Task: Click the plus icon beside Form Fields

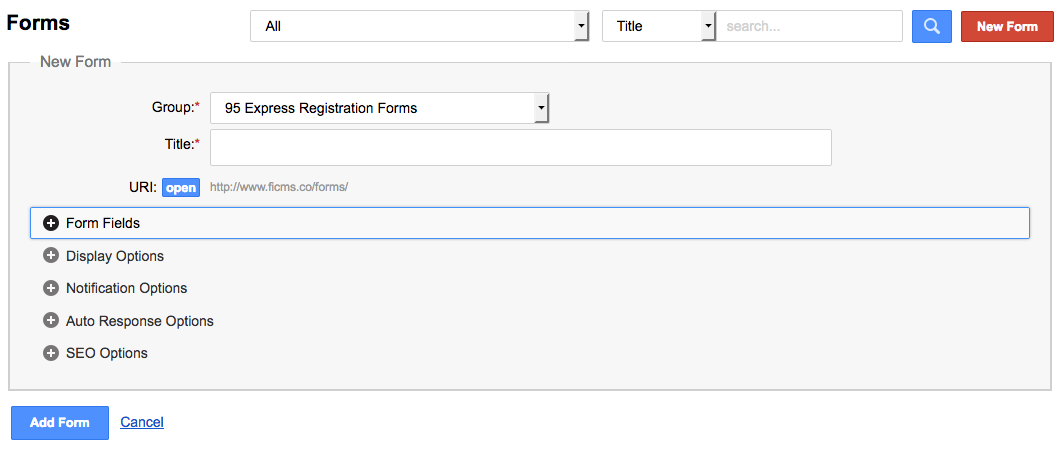Action: (51, 223)
